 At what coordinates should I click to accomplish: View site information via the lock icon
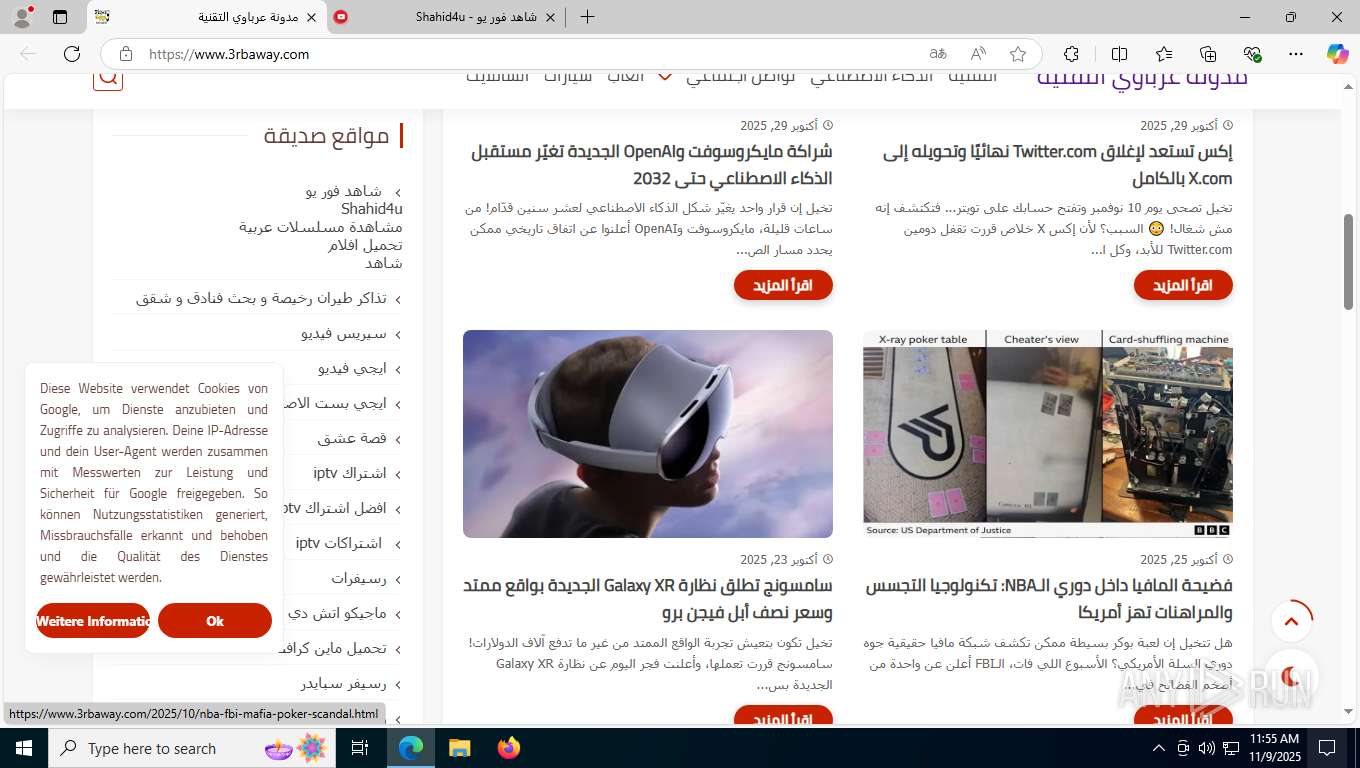tap(125, 54)
